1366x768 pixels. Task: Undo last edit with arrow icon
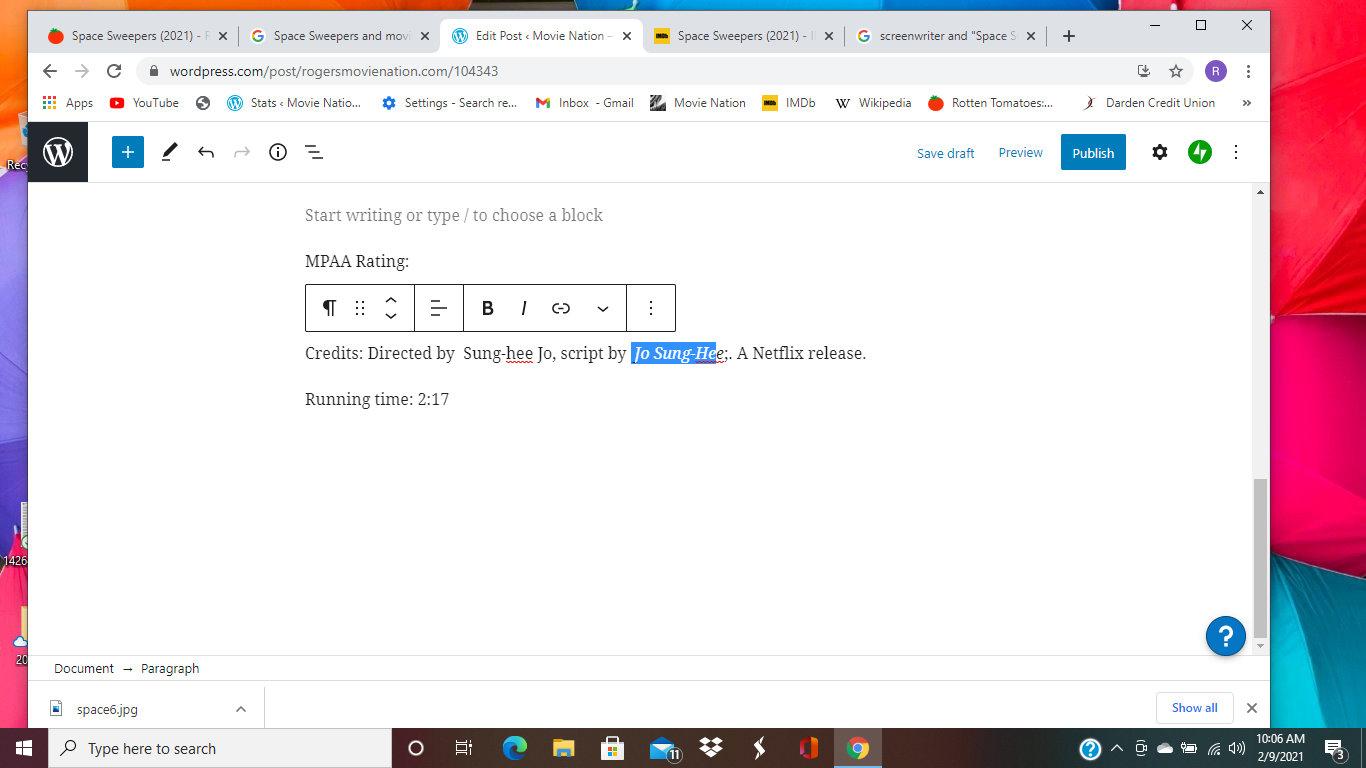pyautogui.click(x=206, y=152)
